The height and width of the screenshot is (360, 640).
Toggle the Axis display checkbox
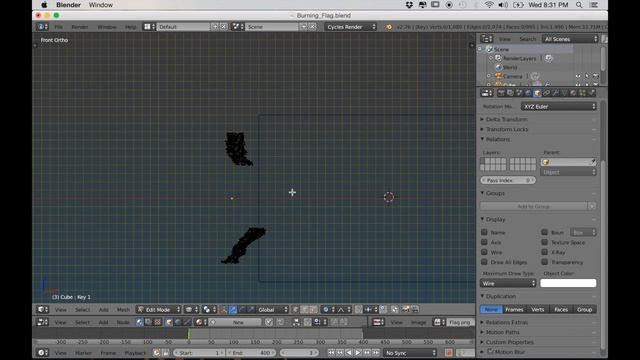484,242
